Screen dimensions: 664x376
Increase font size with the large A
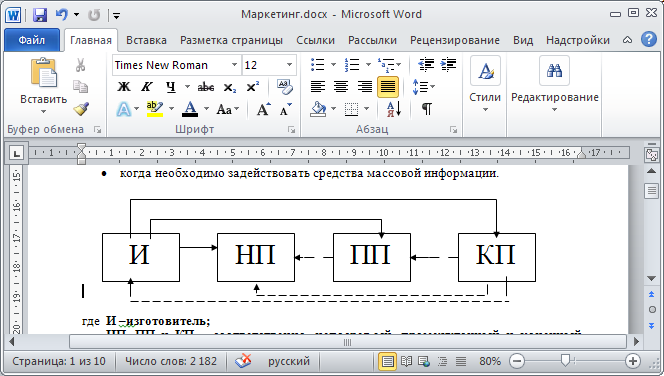(x=263, y=110)
